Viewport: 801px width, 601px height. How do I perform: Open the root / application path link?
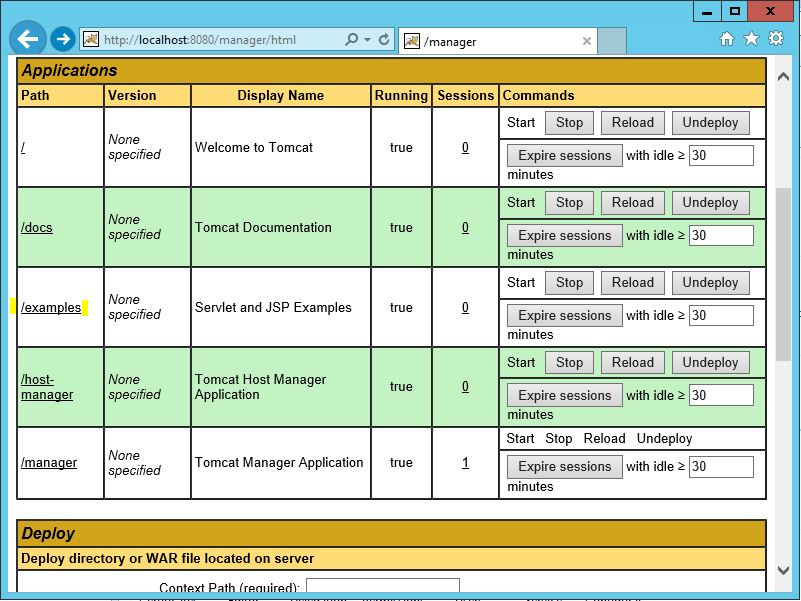pos(23,148)
